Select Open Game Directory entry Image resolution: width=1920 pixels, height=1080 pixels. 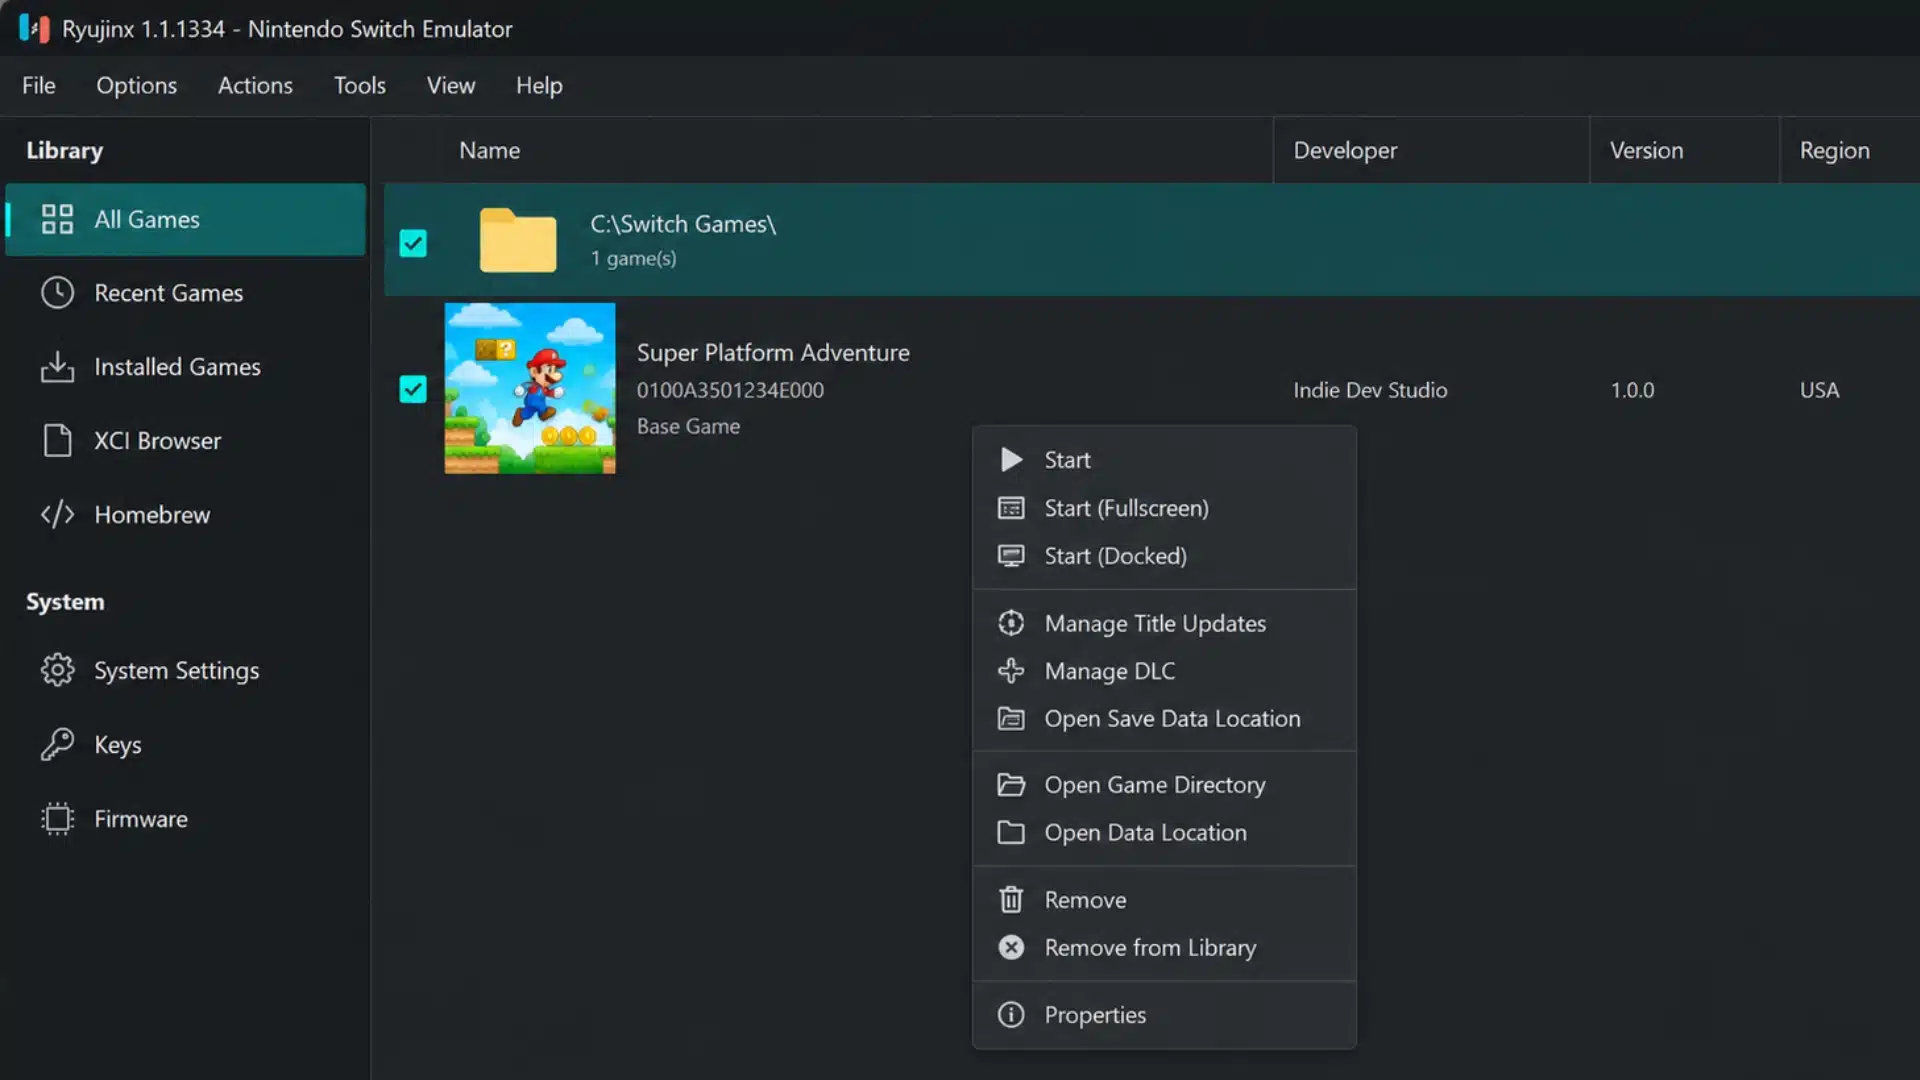point(1164,785)
